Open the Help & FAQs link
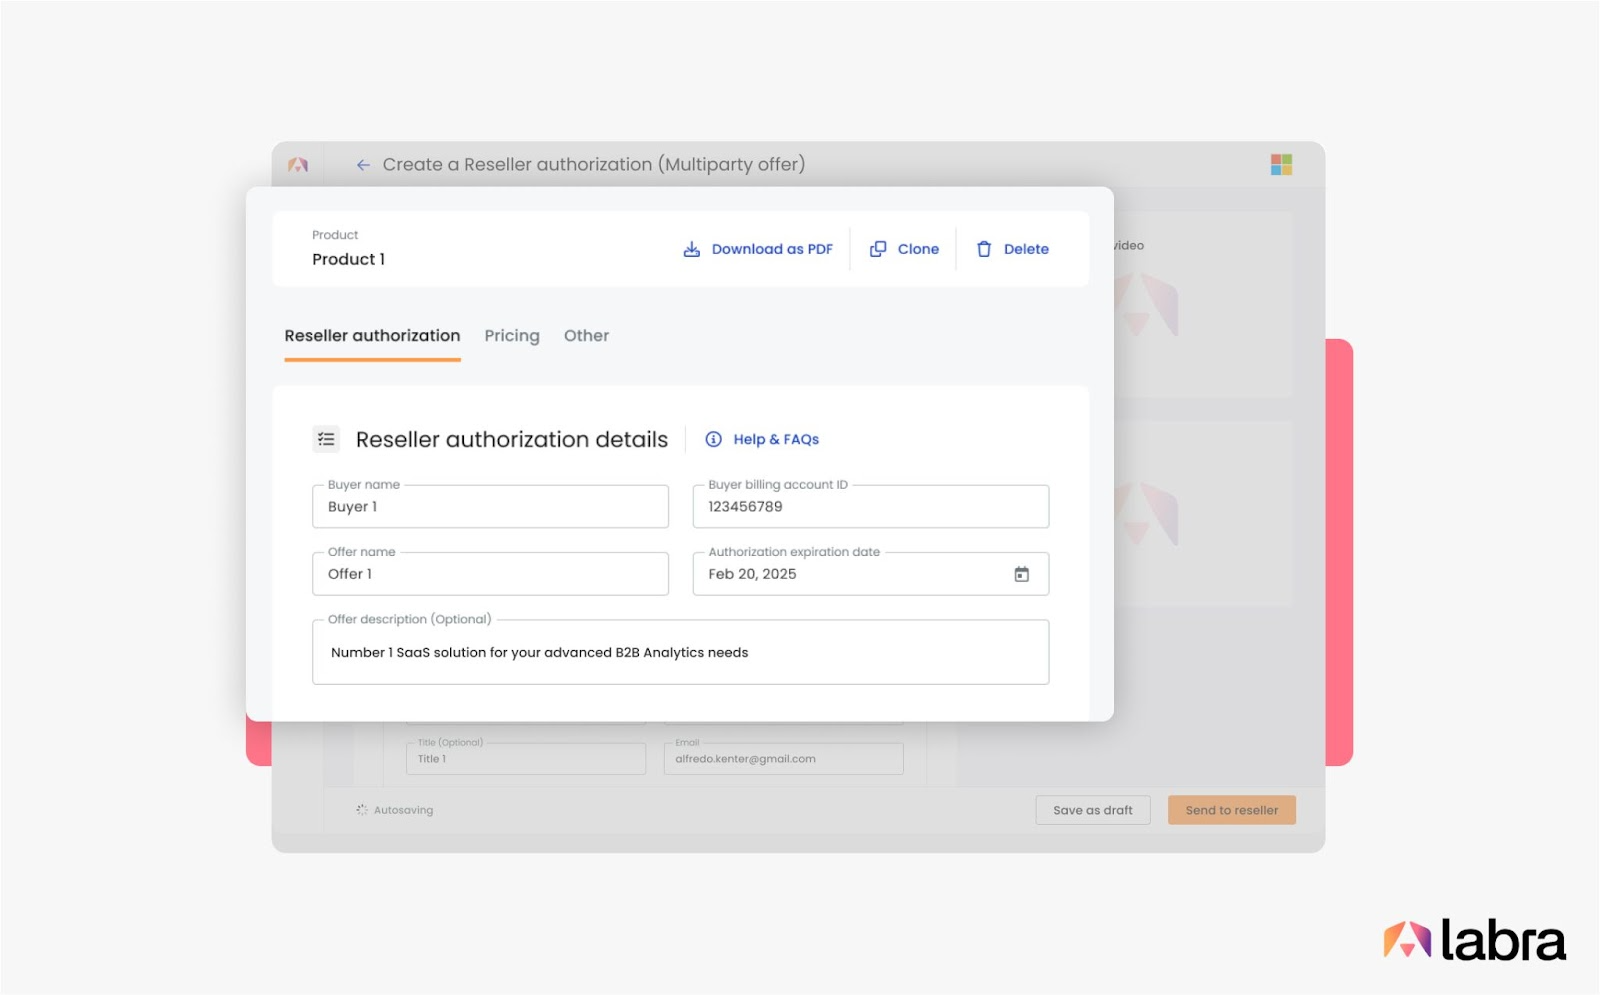The image size is (1600, 995). pos(776,439)
